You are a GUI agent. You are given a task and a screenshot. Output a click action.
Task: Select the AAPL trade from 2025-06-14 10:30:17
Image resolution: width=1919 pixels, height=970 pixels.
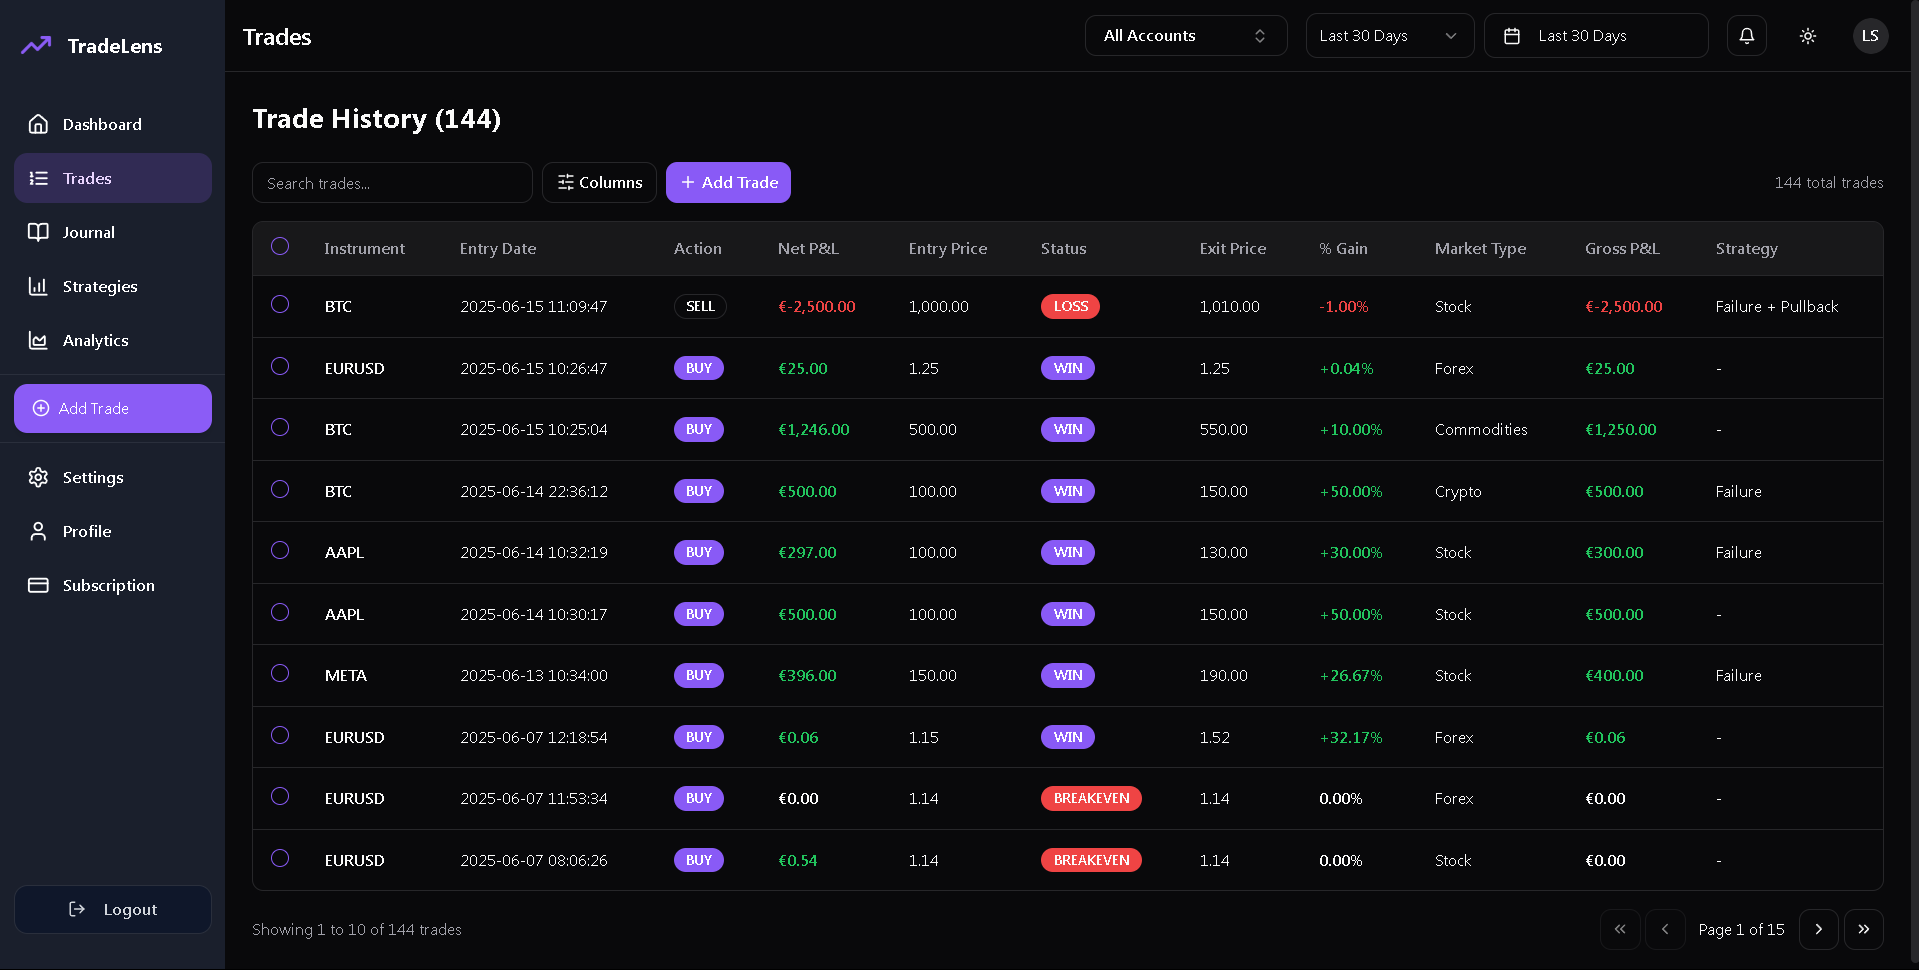[280, 612]
